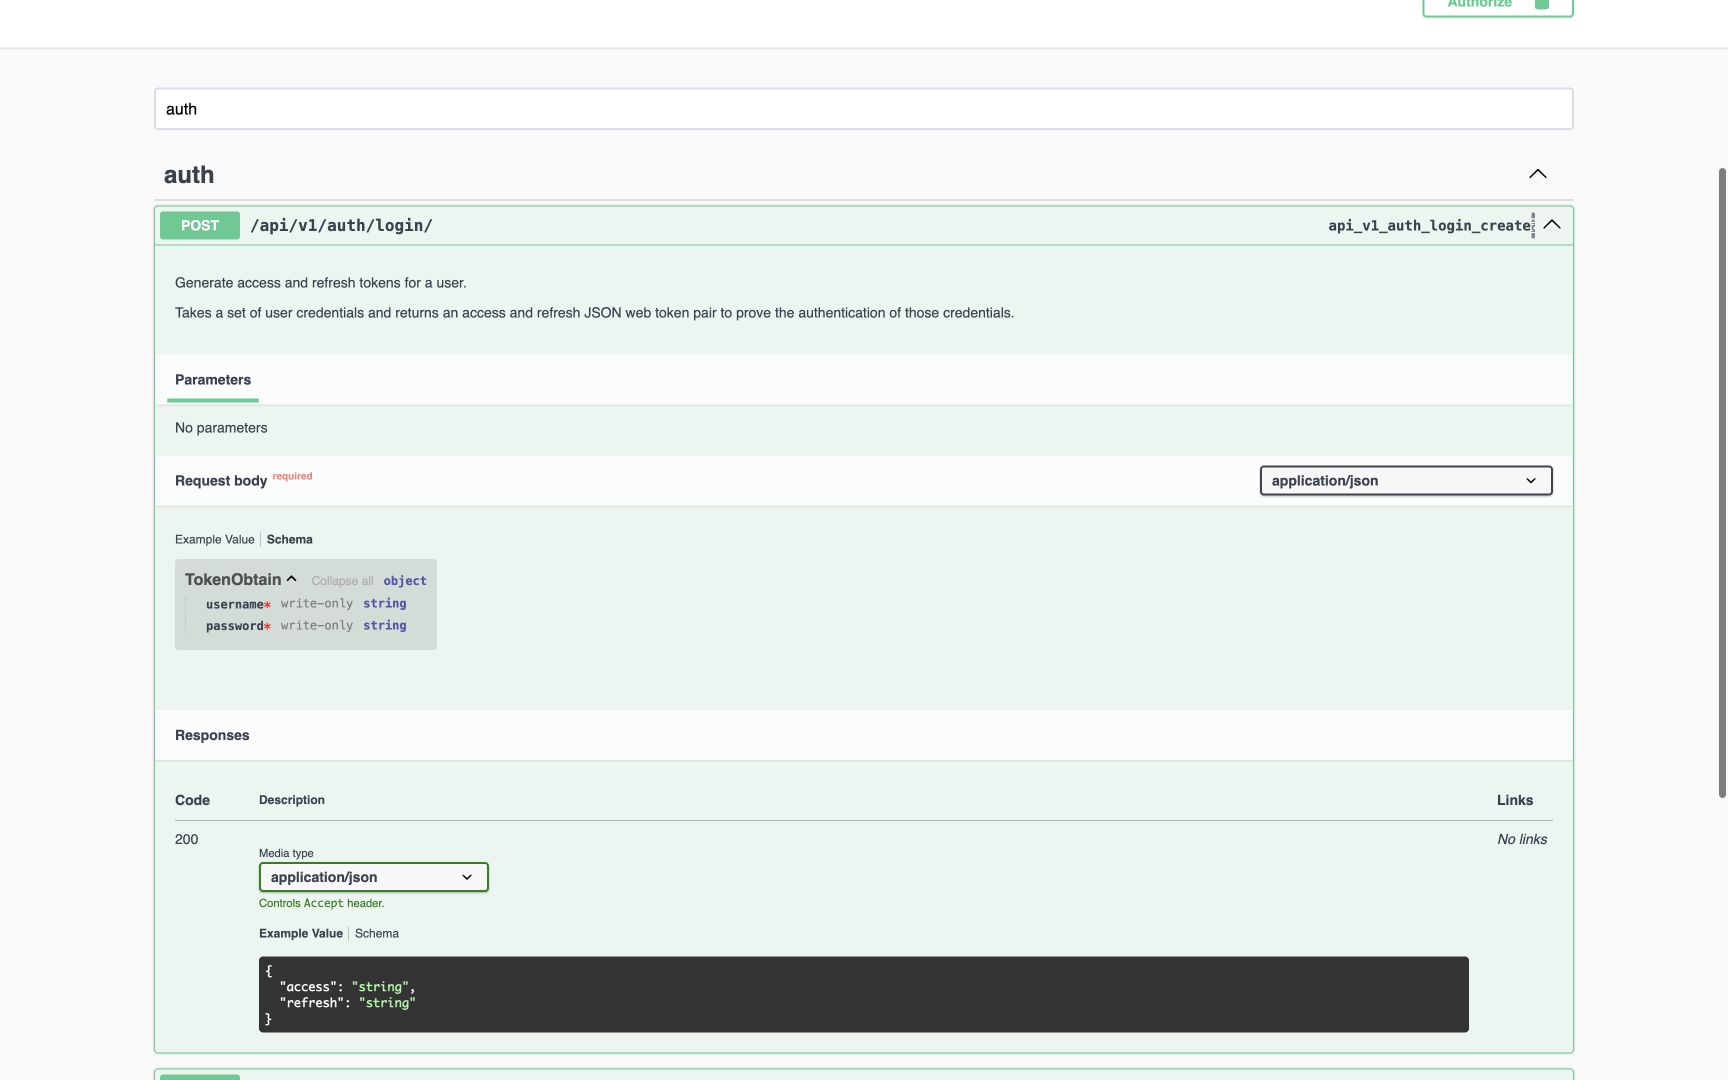
Task: Switch to the response Schema tab
Action: 377,933
